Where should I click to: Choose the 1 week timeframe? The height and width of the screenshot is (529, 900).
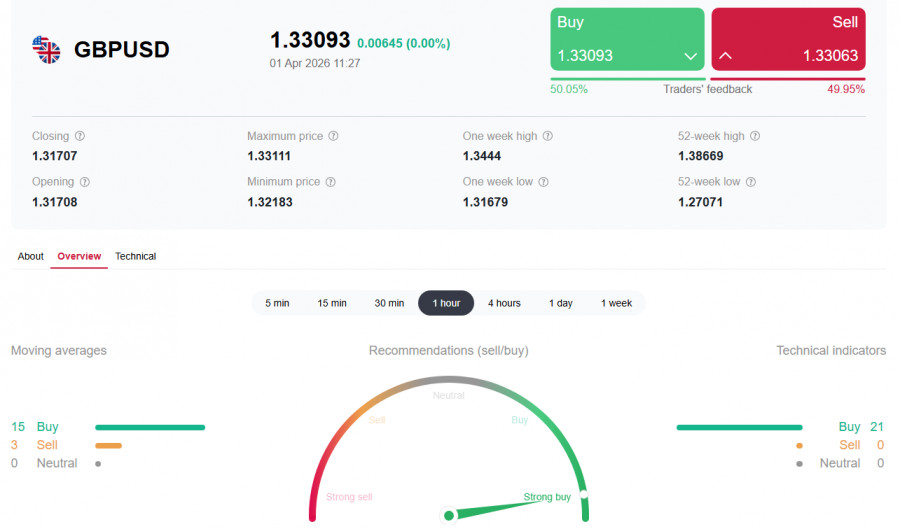(x=616, y=303)
